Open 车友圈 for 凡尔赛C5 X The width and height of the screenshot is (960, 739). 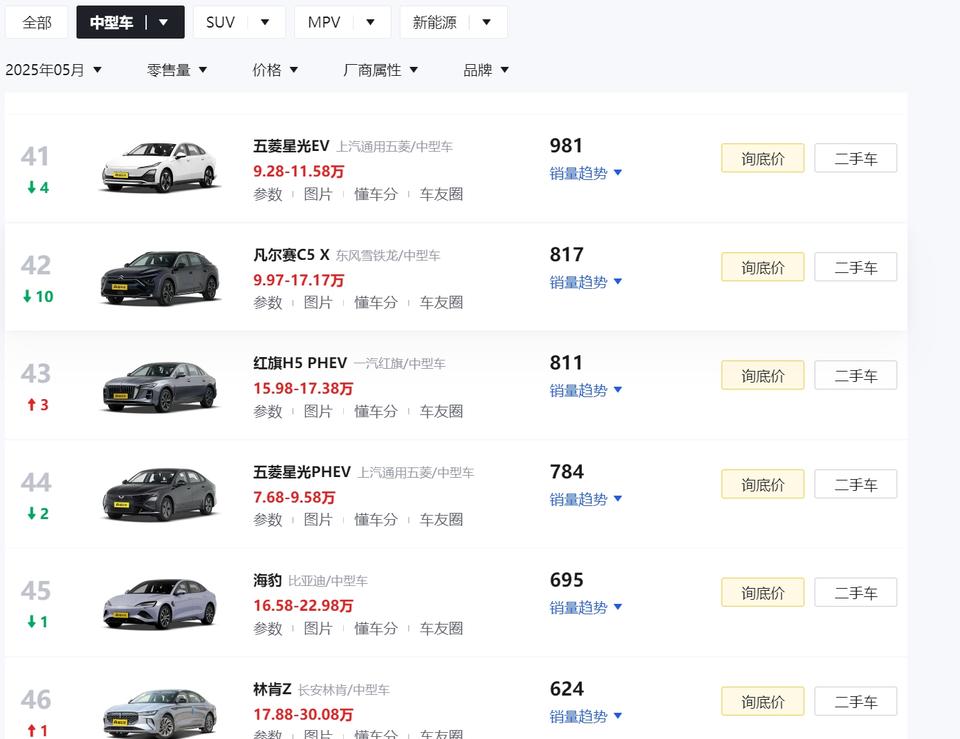click(441, 302)
